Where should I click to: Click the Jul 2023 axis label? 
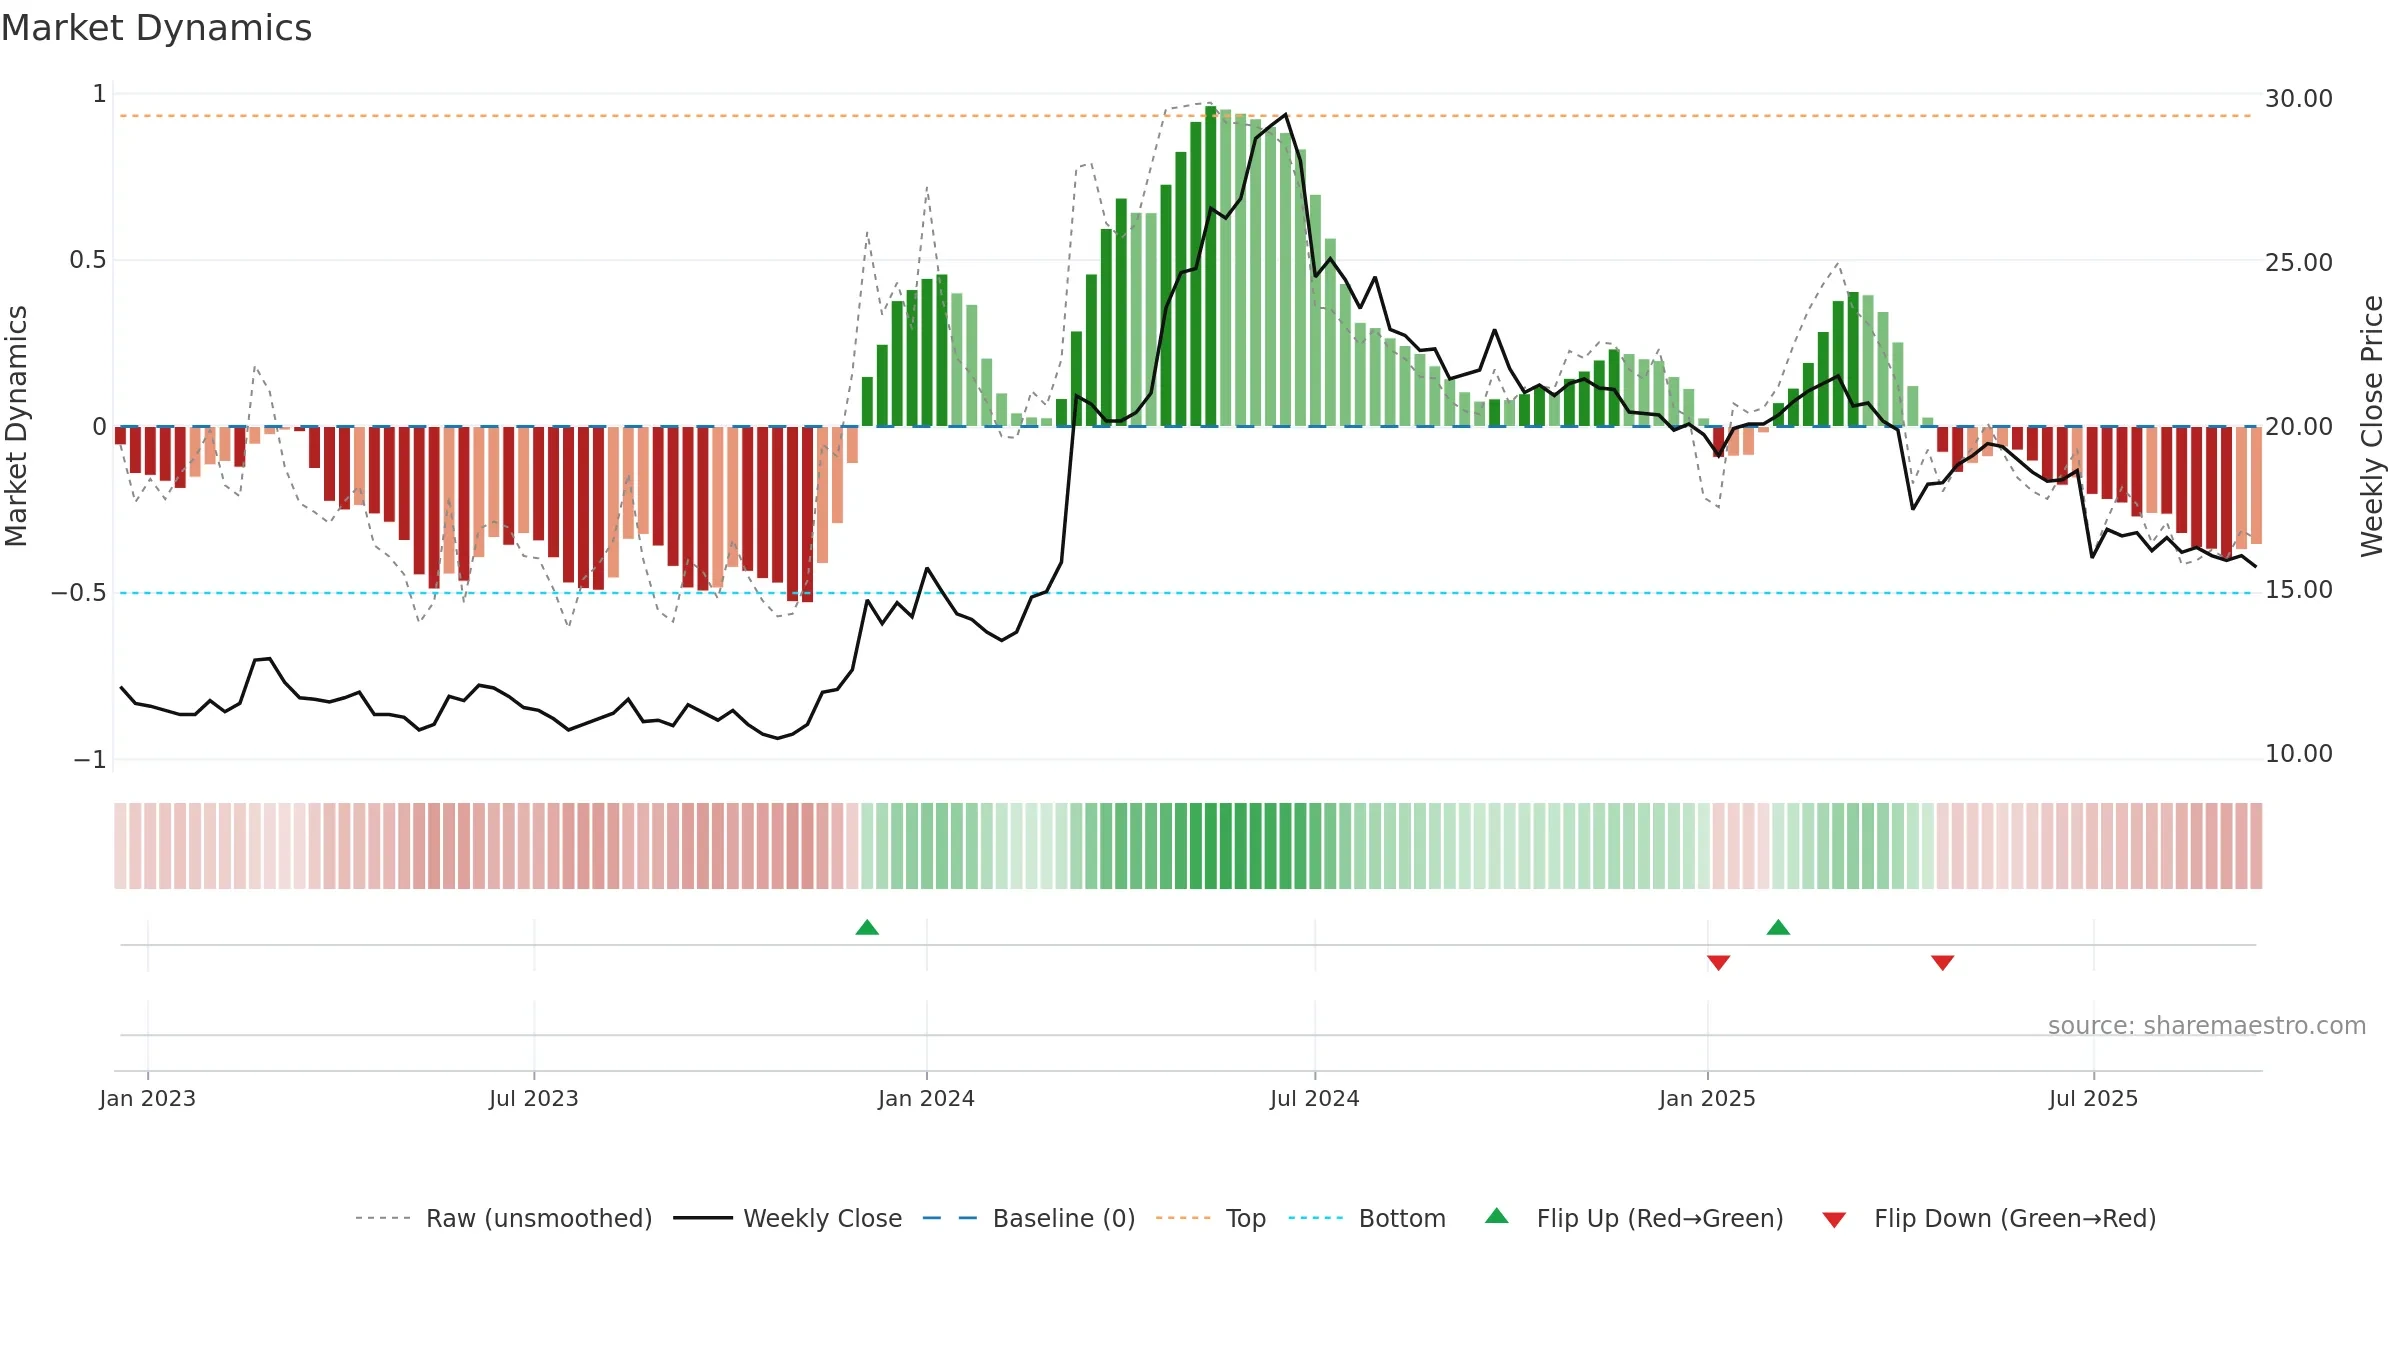534,1099
